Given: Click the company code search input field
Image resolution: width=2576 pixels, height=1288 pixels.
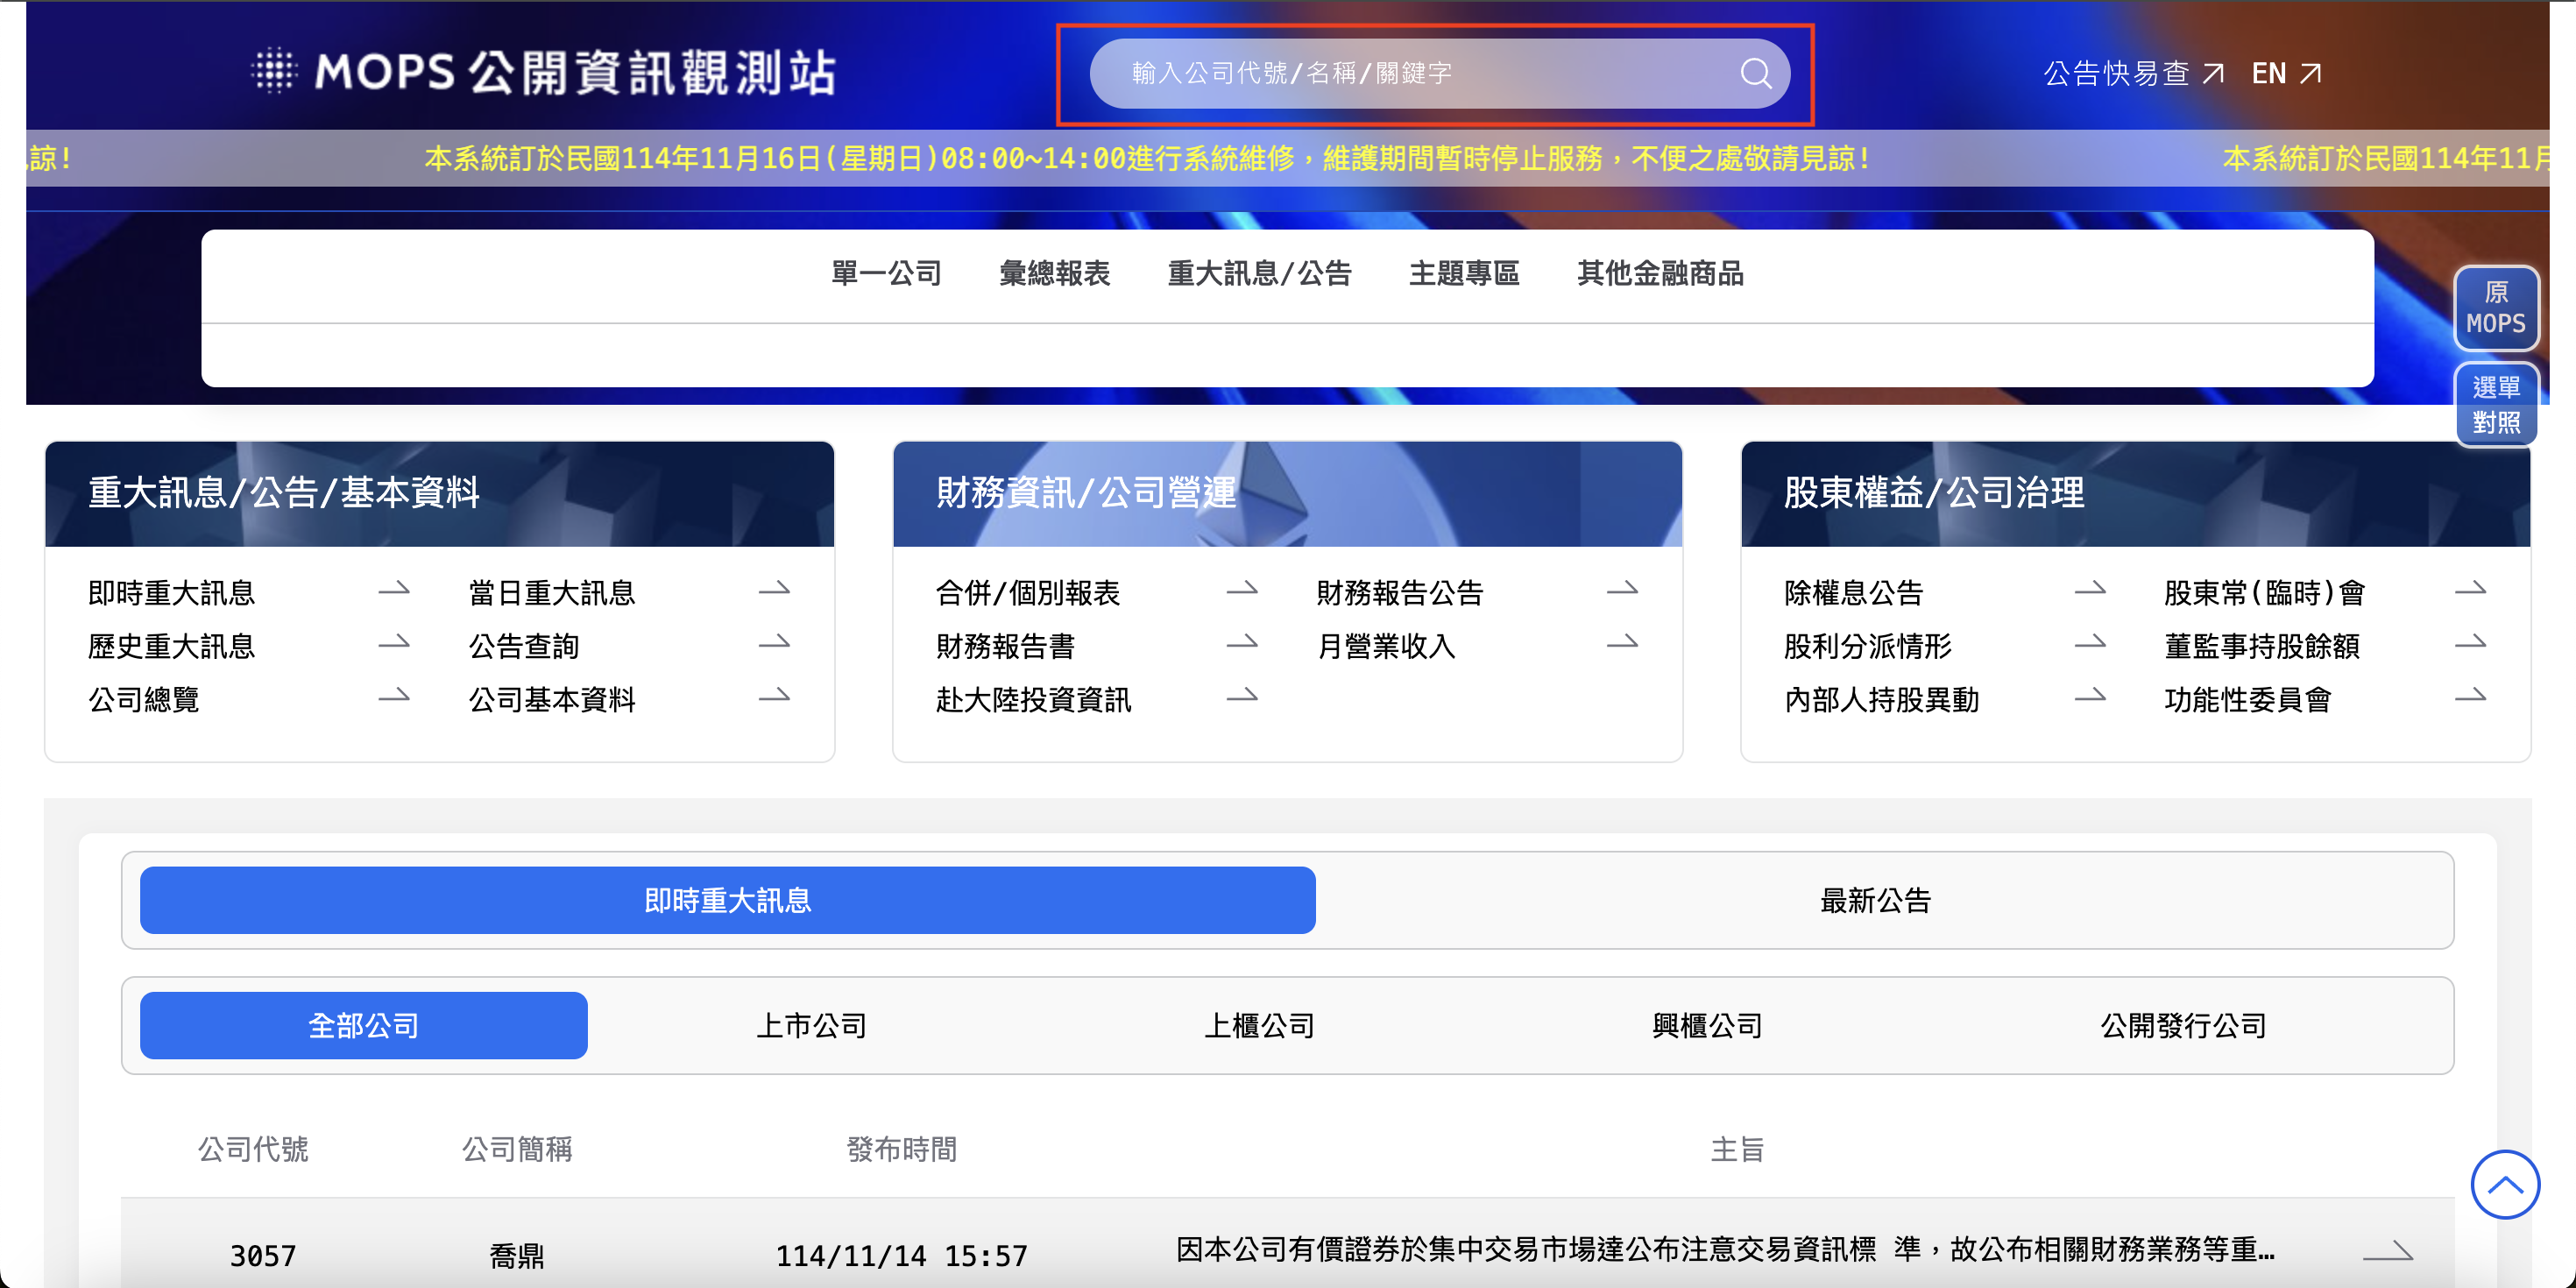Looking at the screenshot, I should click(1400, 73).
